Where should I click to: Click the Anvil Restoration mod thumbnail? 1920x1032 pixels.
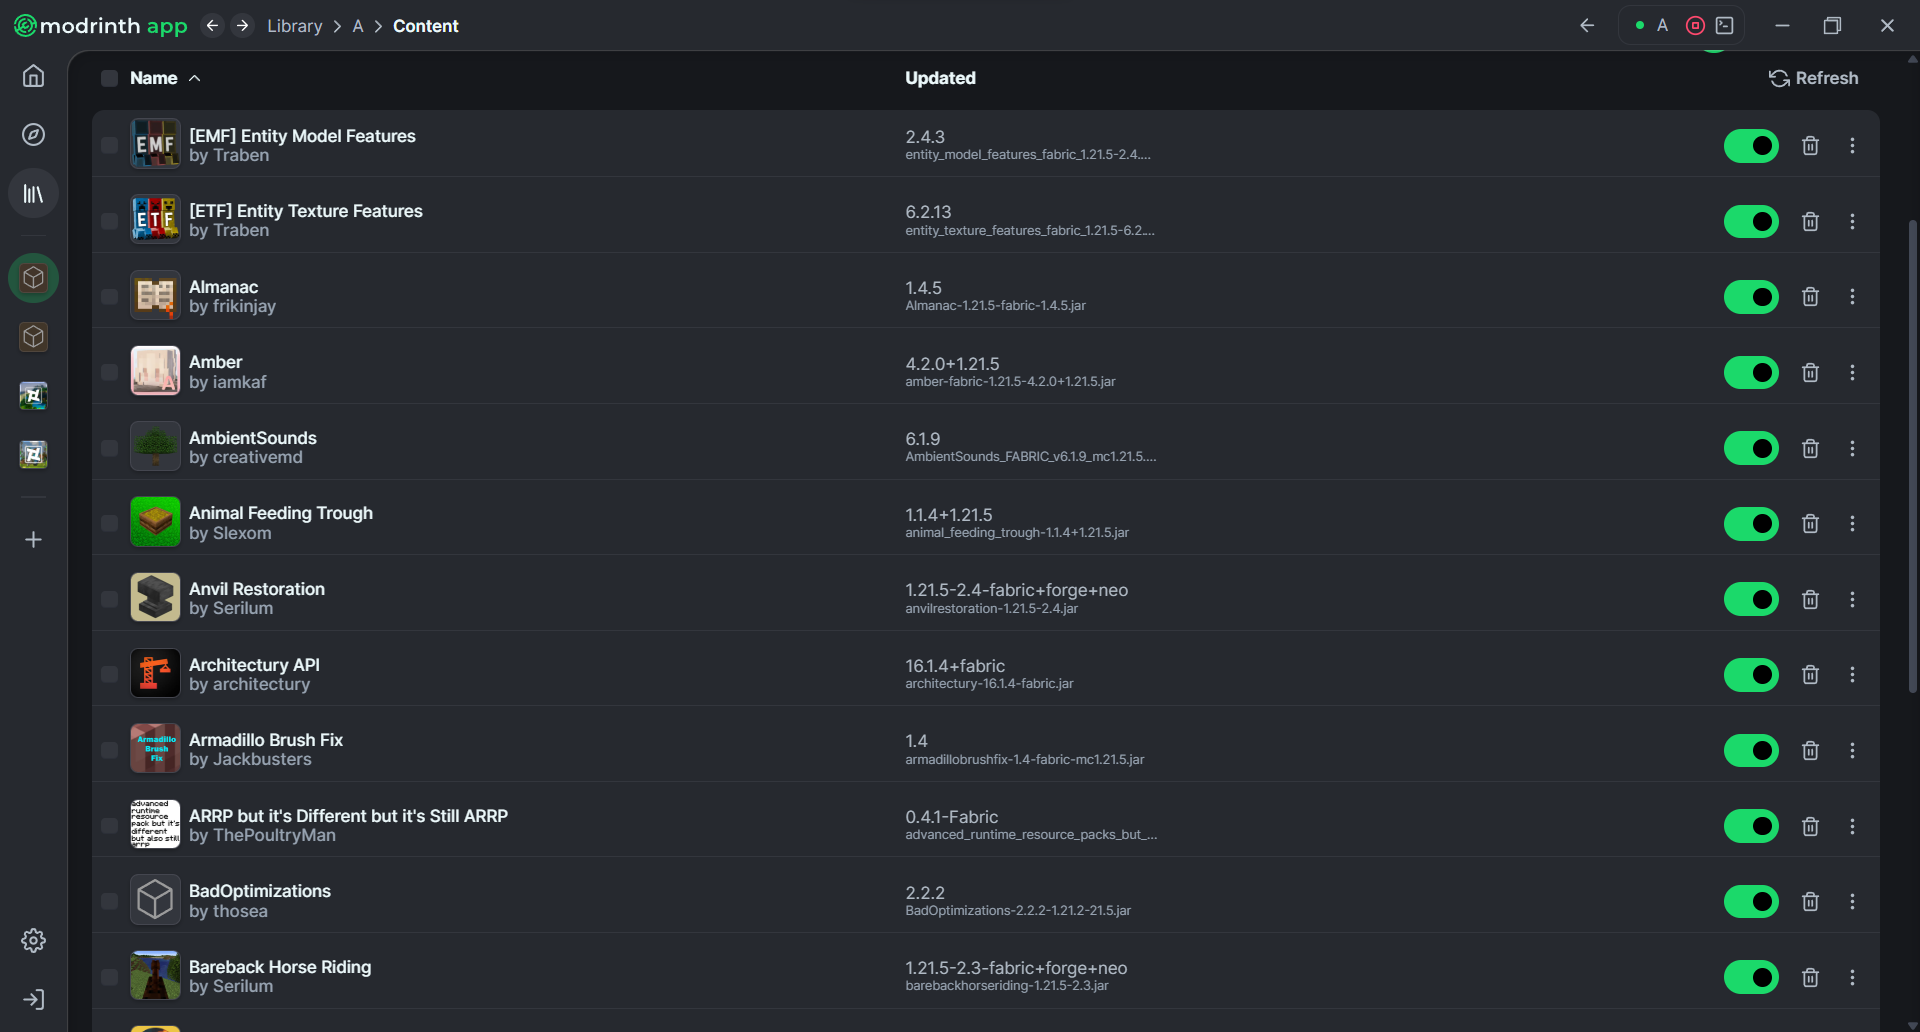pyautogui.click(x=155, y=598)
